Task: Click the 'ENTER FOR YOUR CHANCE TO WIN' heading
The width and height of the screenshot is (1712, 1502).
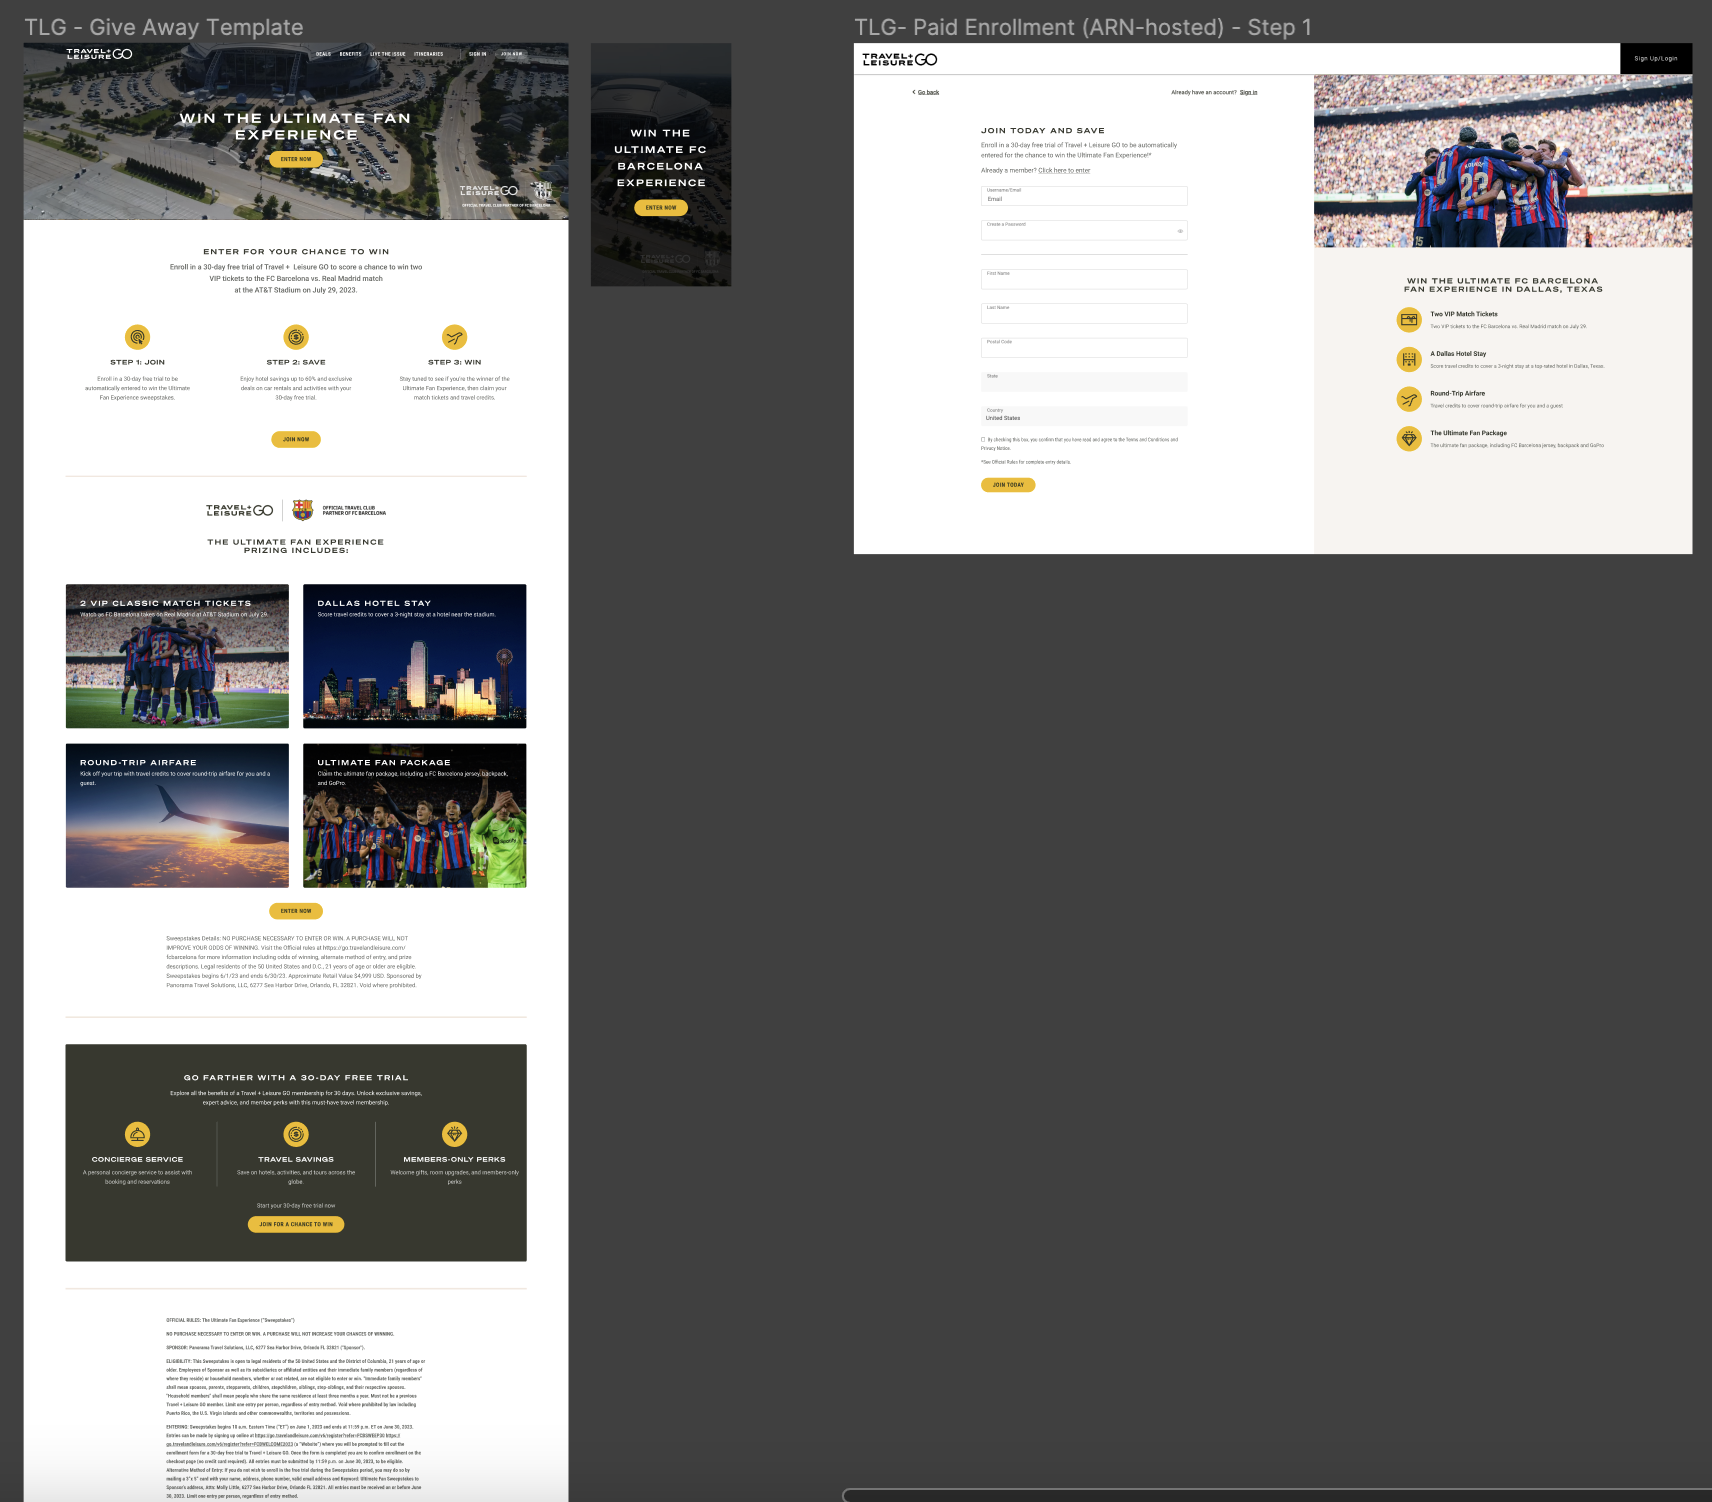Action: click(x=296, y=252)
